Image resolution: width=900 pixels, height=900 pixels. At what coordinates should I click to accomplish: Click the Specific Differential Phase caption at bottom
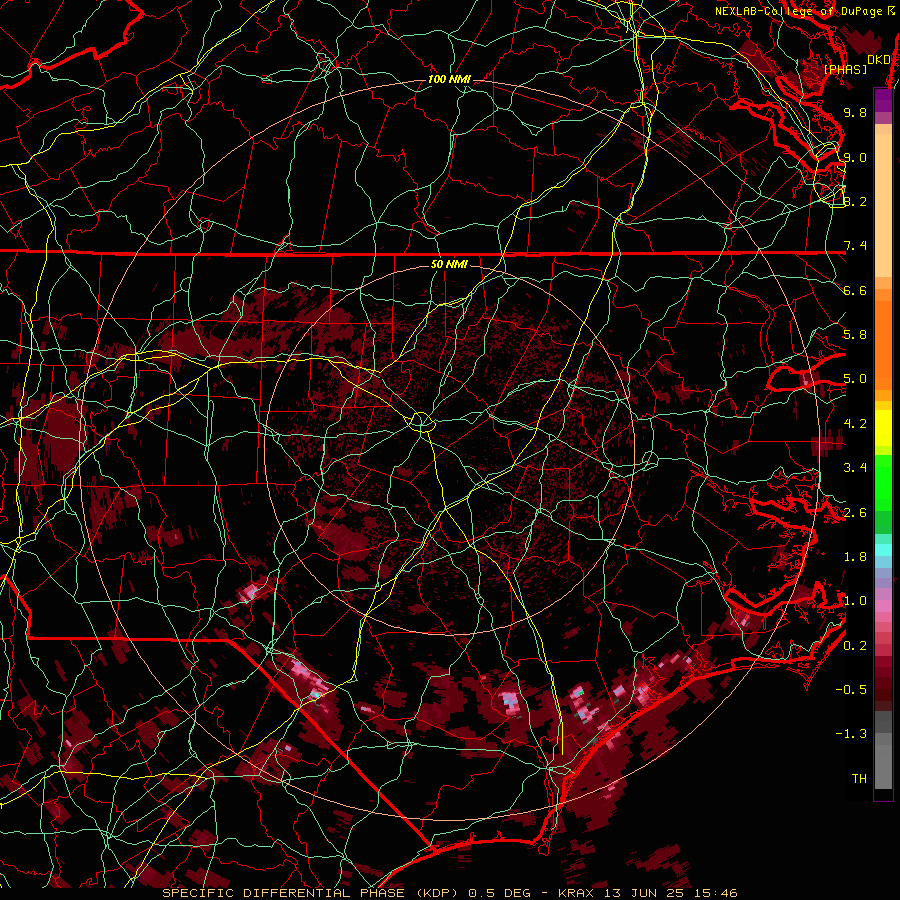point(449,893)
